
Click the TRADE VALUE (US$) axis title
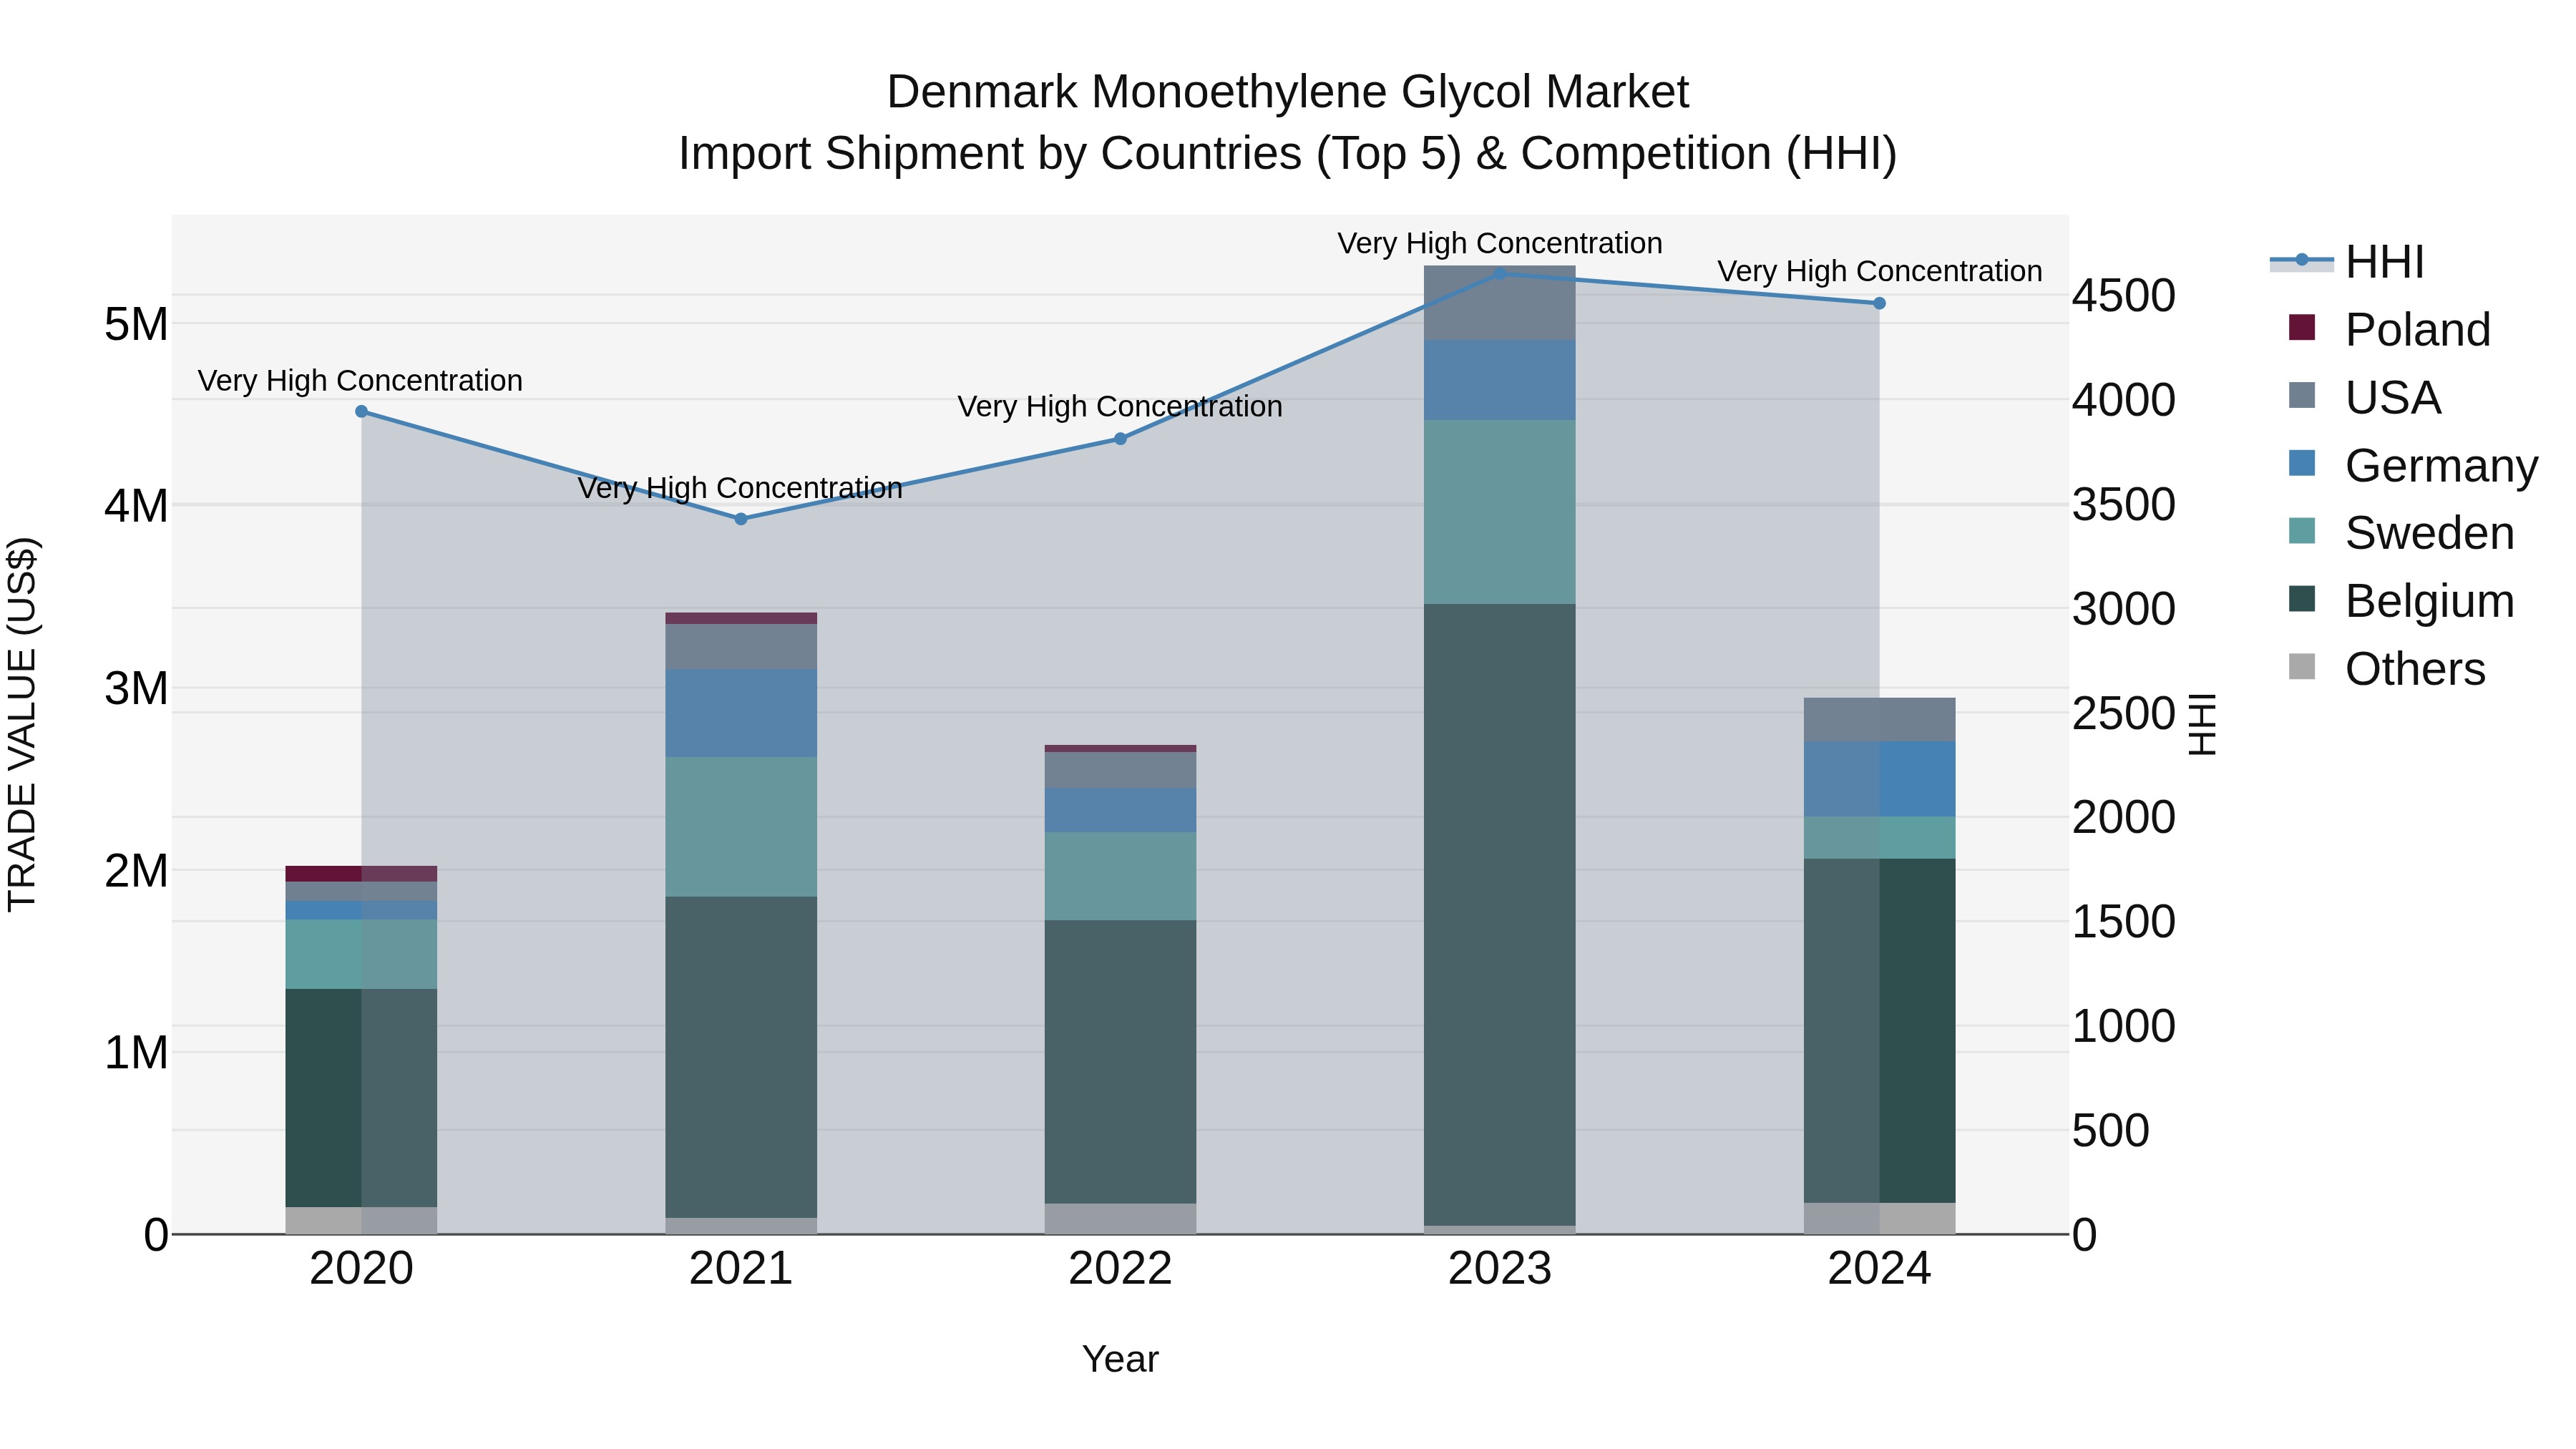(x=22, y=724)
